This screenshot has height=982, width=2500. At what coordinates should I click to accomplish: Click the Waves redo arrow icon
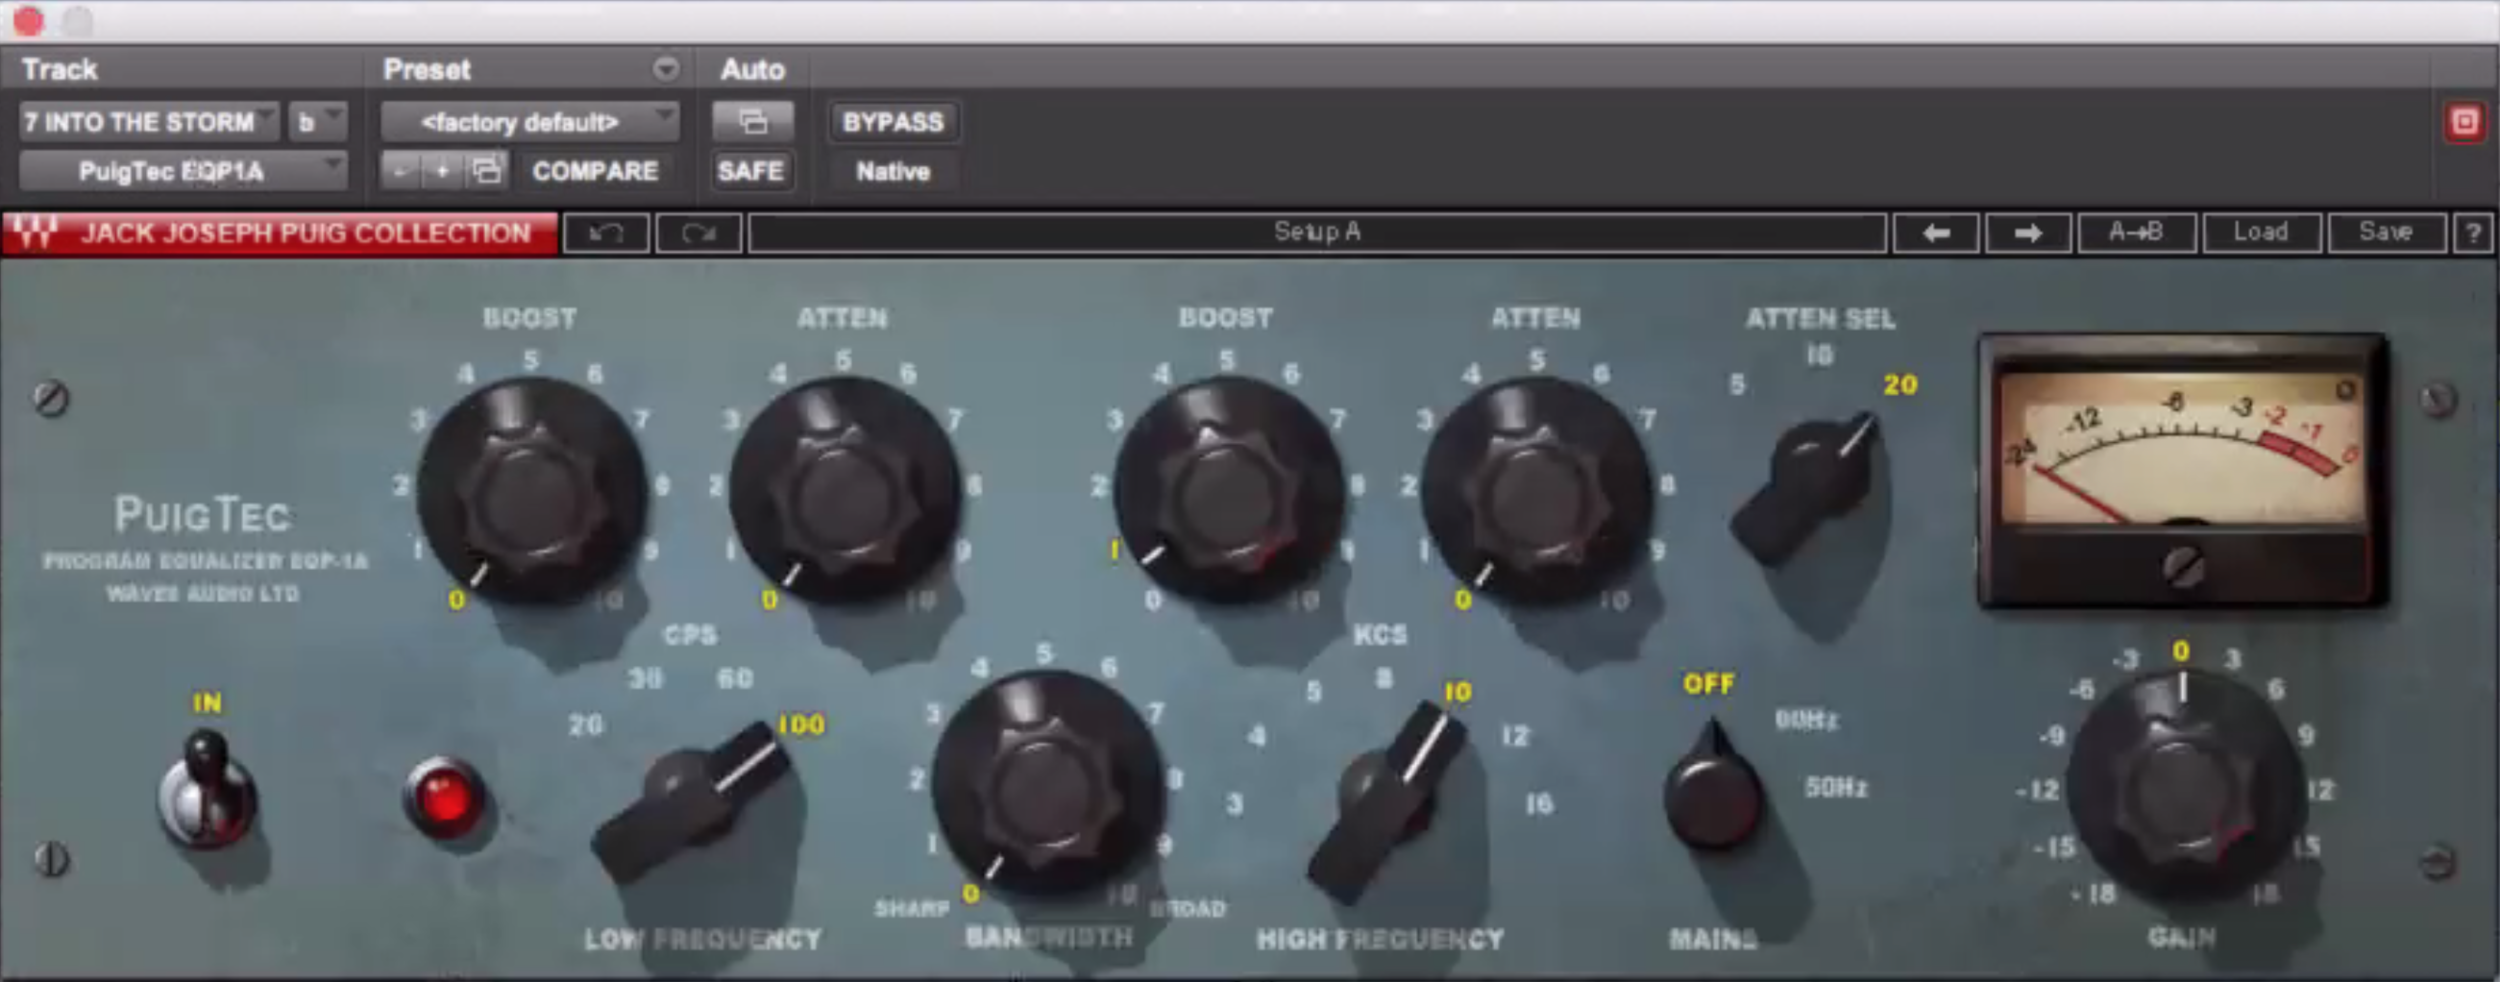tap(699, 233)
